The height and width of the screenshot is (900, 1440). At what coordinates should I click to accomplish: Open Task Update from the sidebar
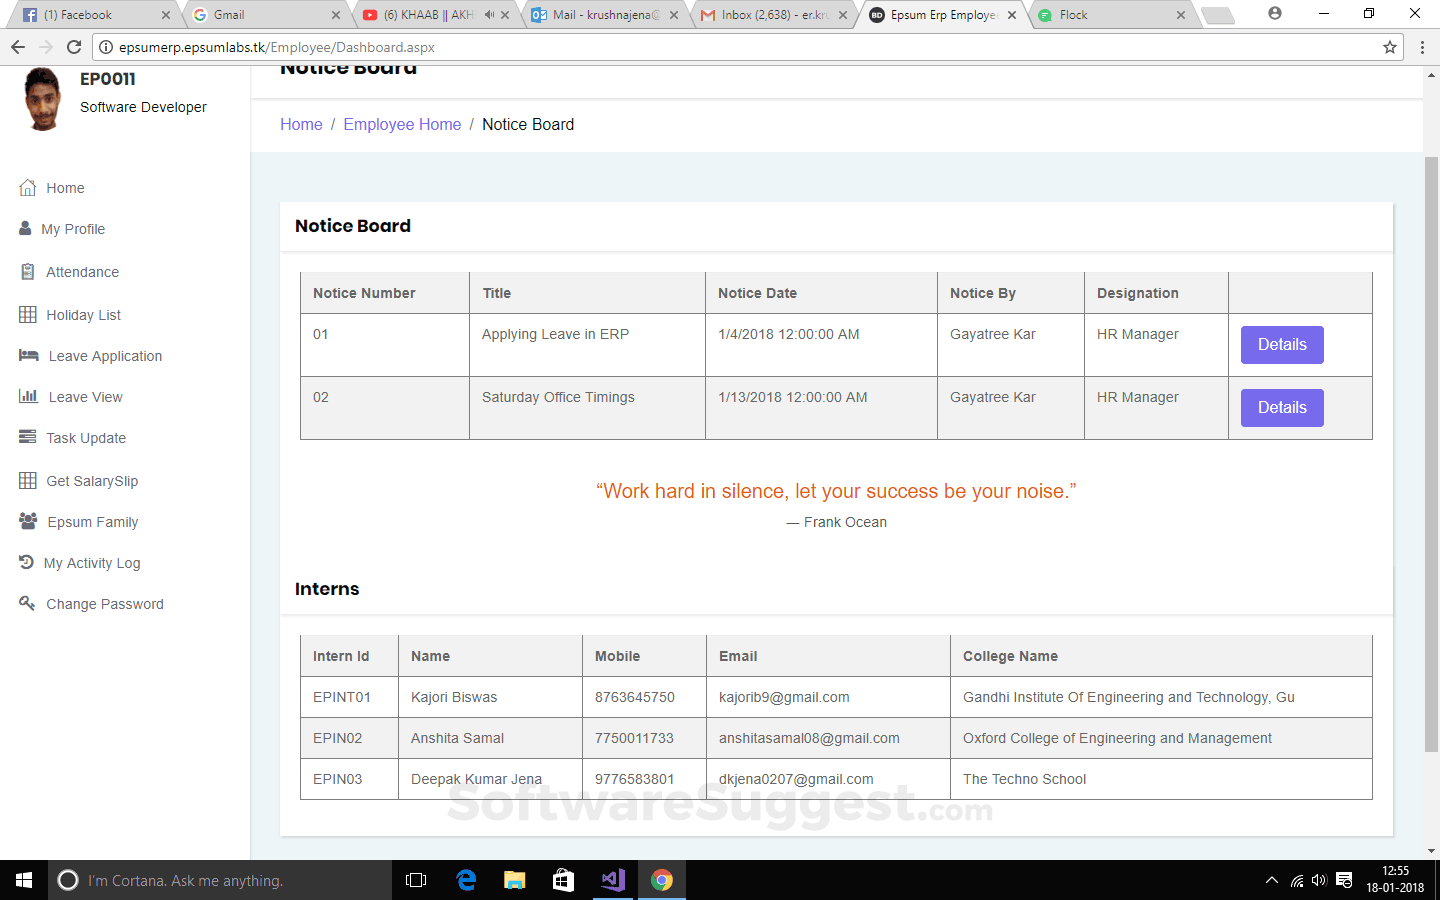85,438
